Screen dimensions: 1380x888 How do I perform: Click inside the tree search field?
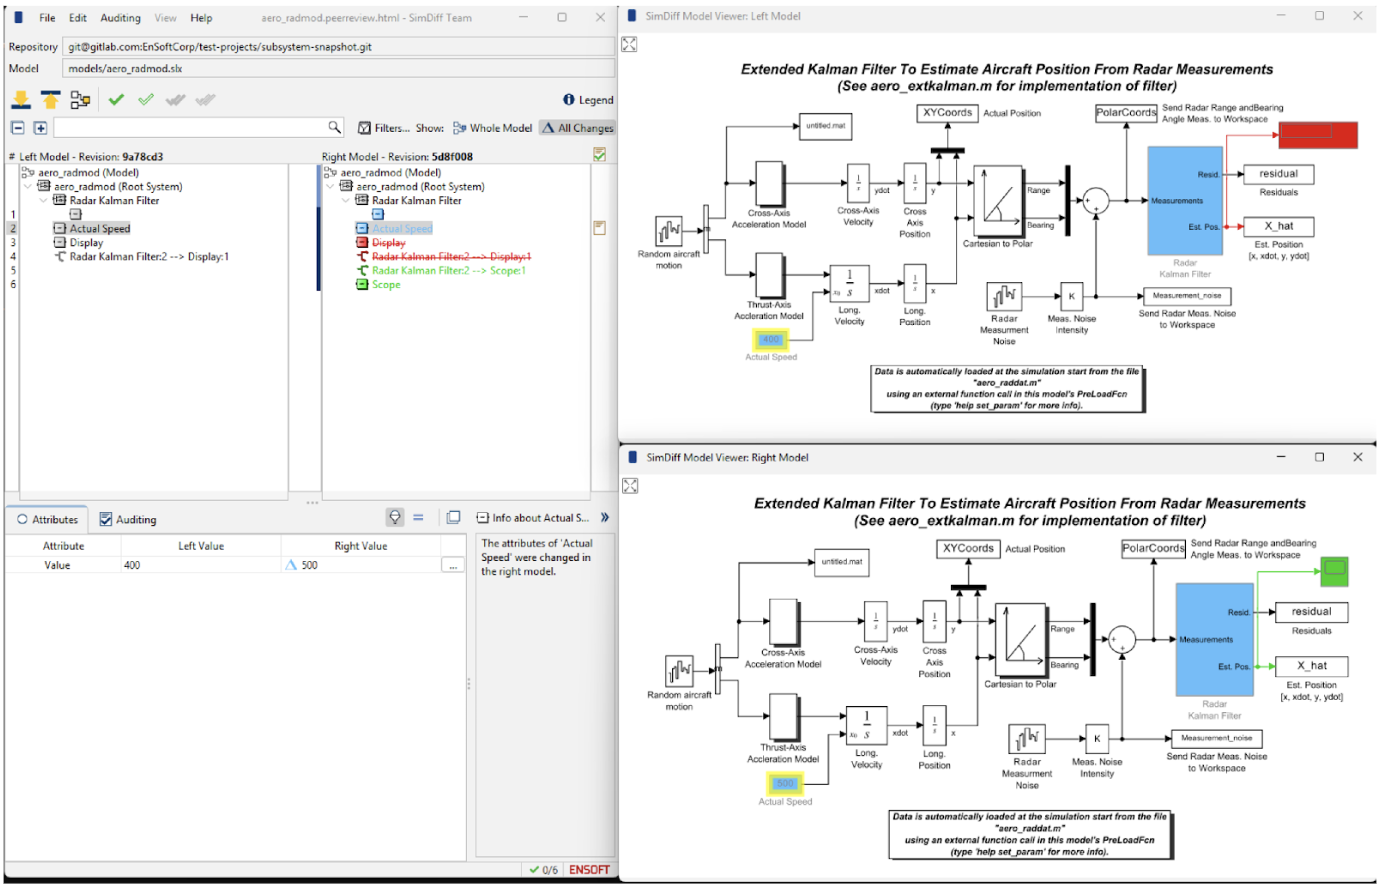[x=190, y=128]
